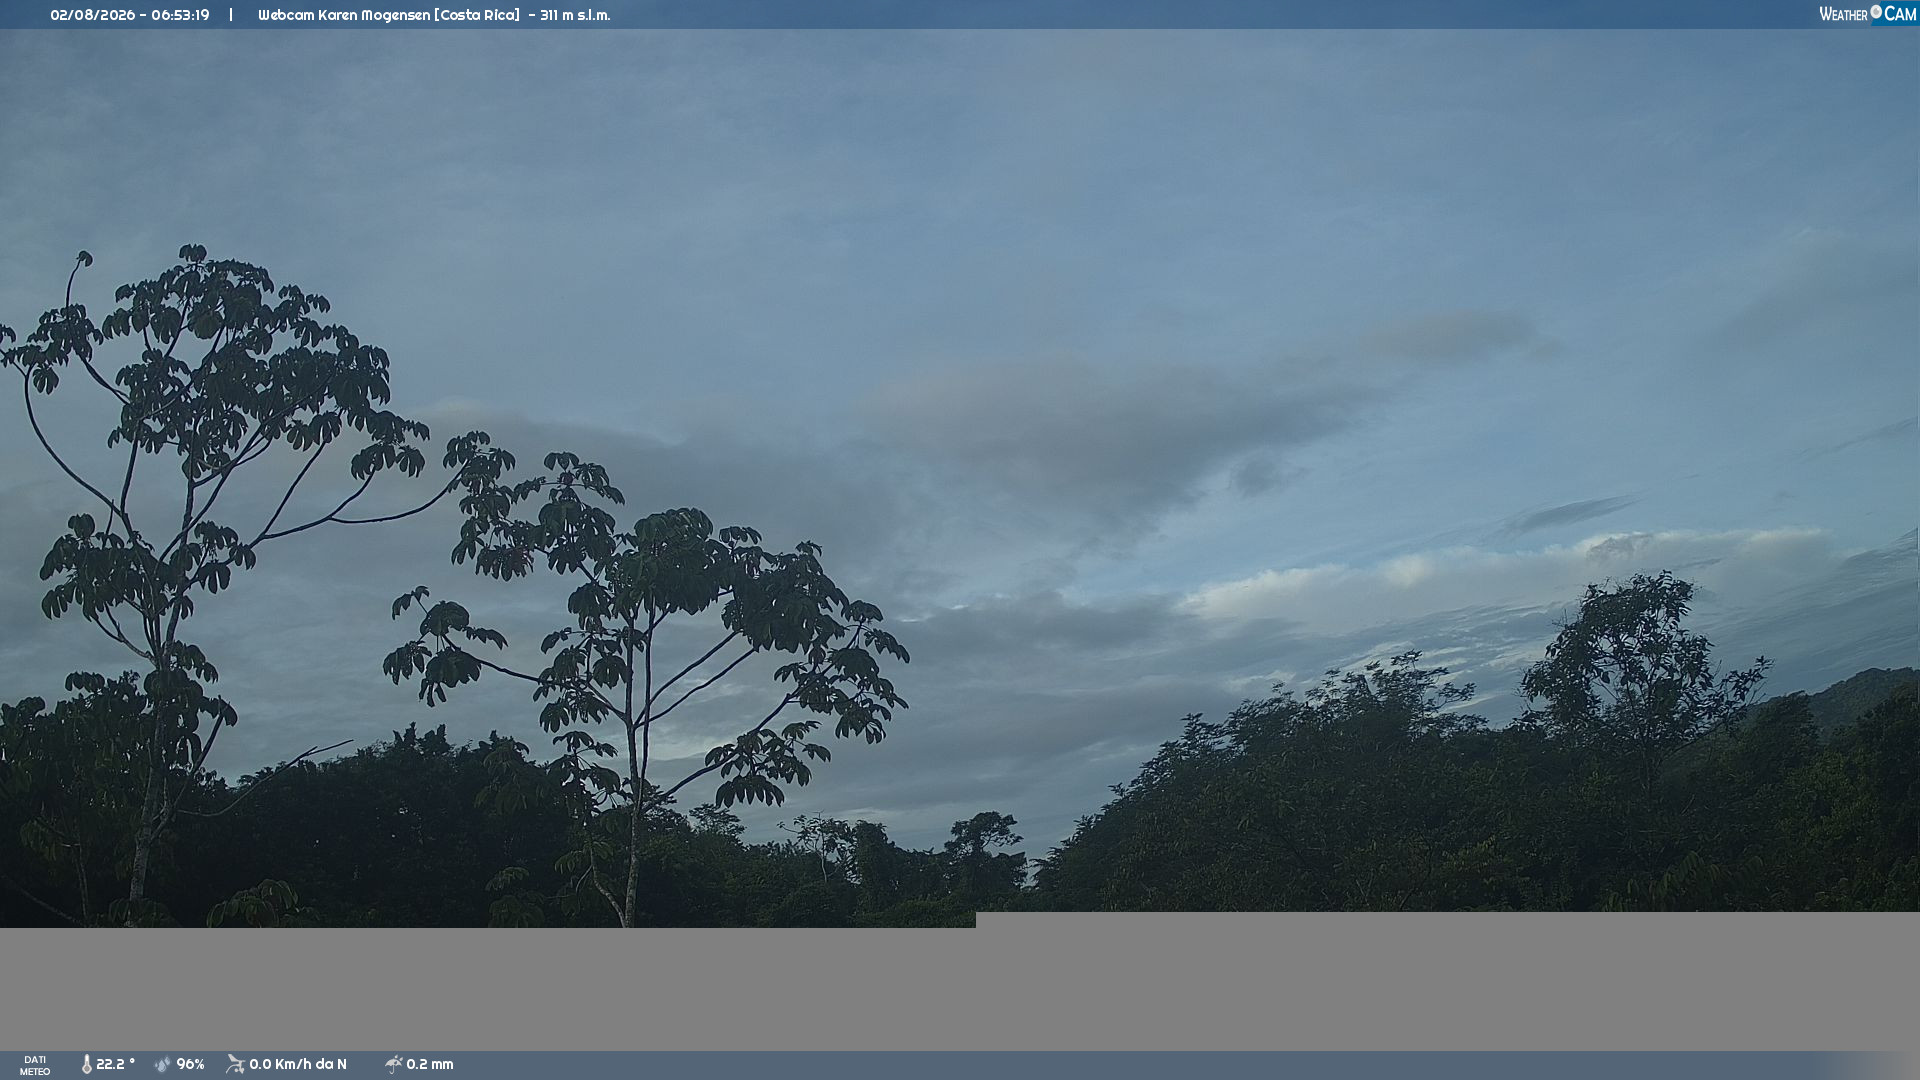This screenshot has width=1920, height=1080.
Task: Select the date text 02/08/2026
Action: click(x=92, y=15)
